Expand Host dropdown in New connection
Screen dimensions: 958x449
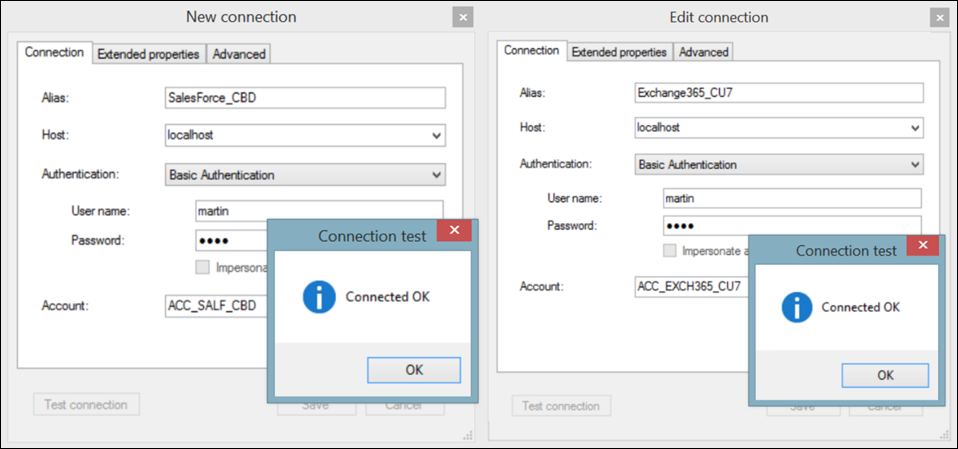click(436, 136)
